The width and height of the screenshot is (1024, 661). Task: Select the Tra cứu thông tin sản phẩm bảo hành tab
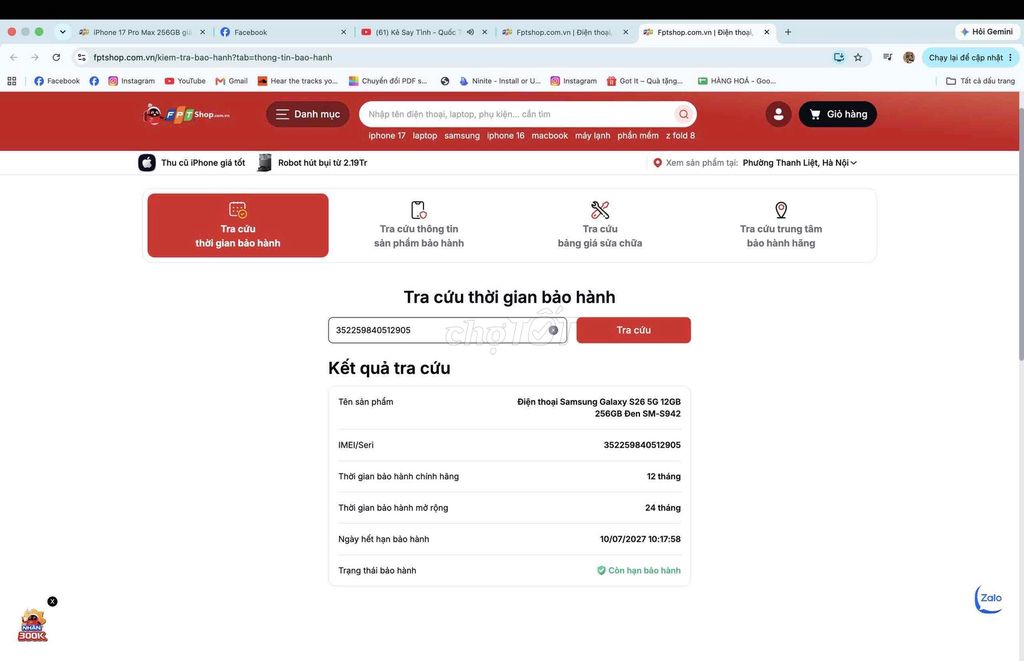pyautogui.click(x=419, y=225)
